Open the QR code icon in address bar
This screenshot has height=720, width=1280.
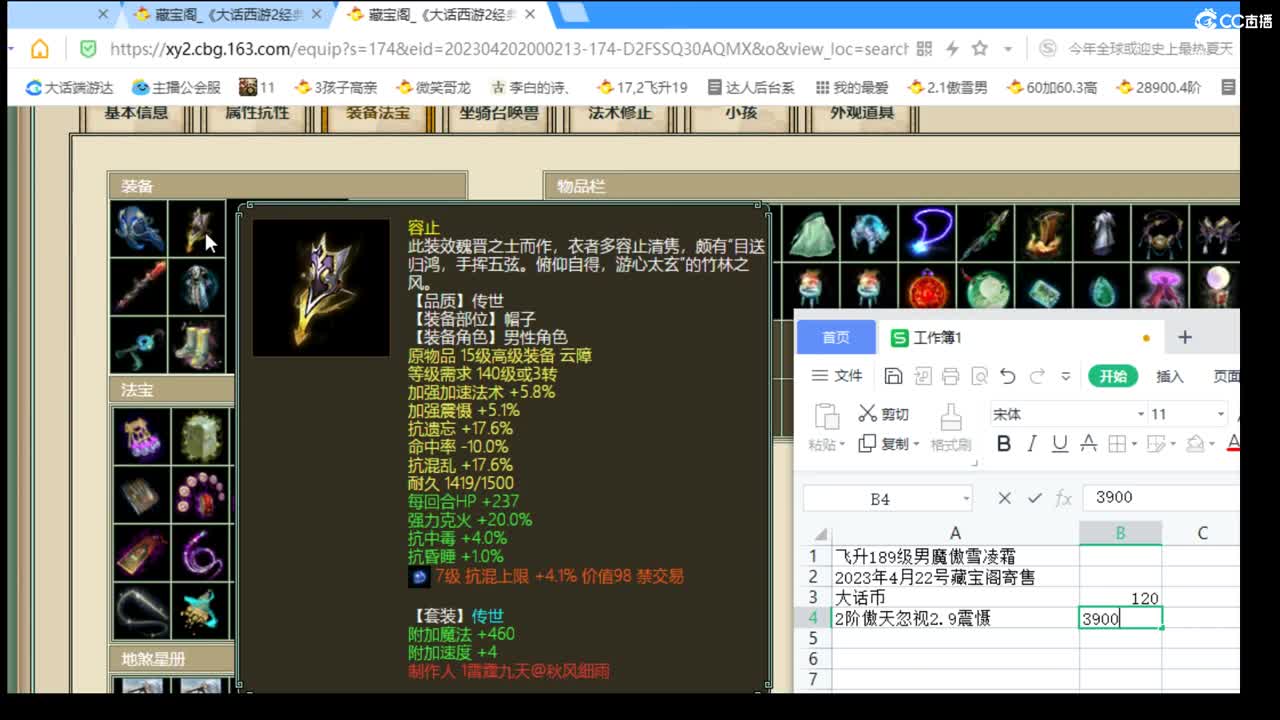click(x=924, y=49)
